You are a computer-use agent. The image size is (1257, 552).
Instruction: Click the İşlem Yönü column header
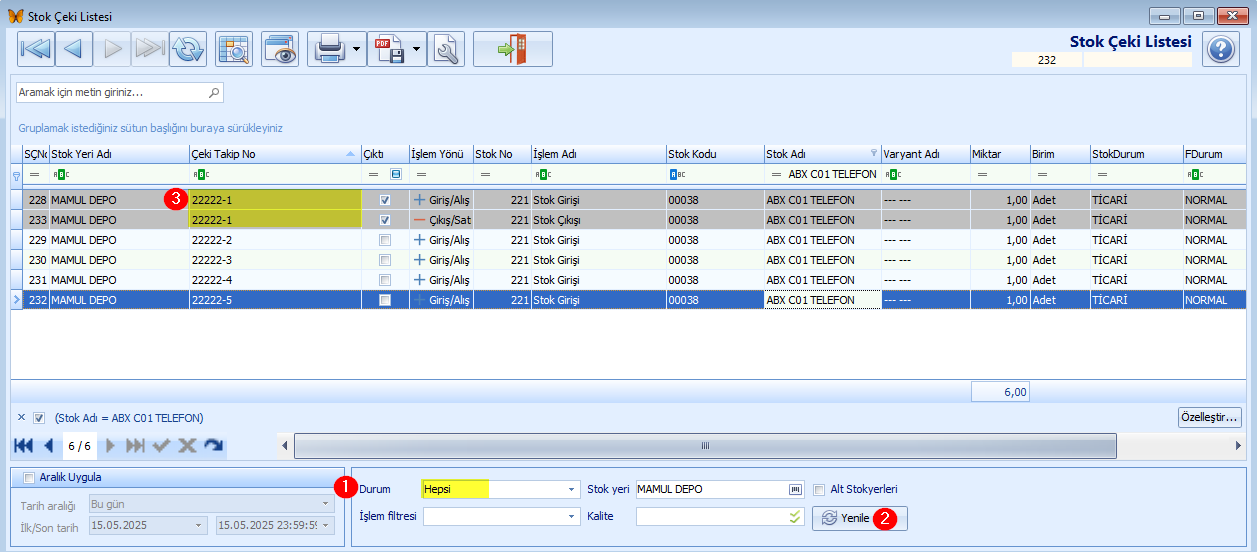441,154
